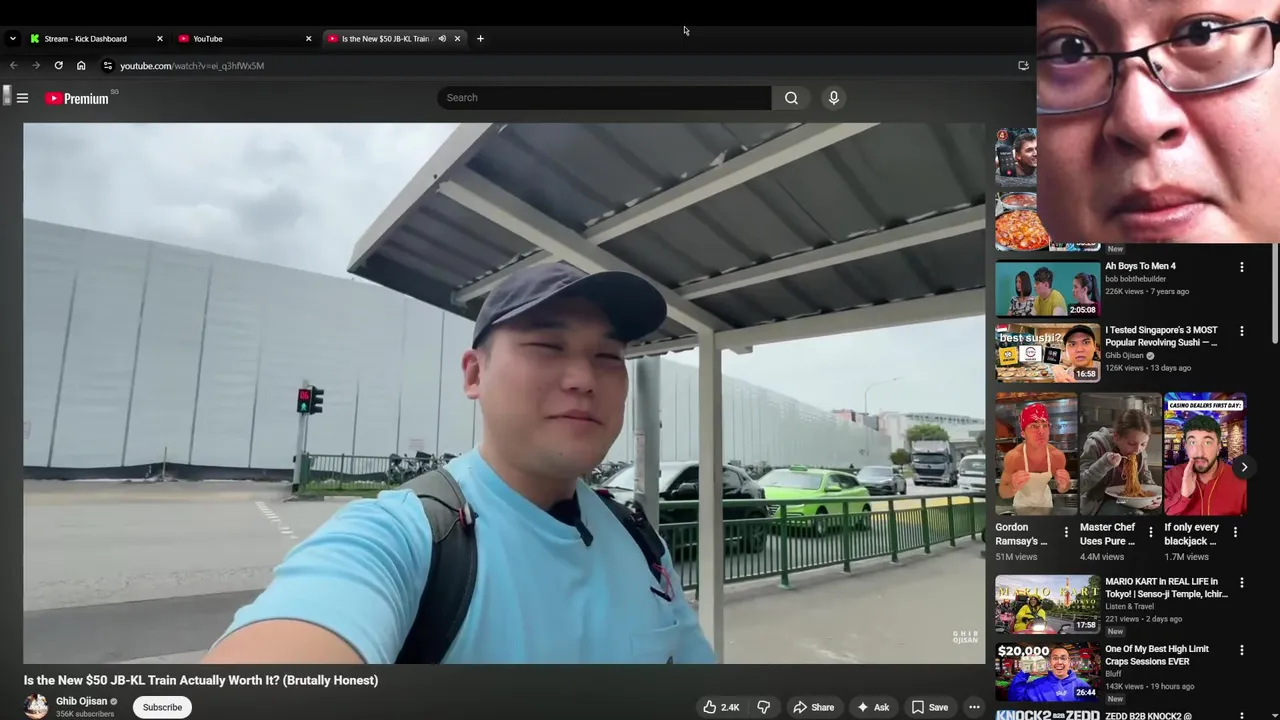The width and height of the screenshot is (1280, 720).
Task: Save the video to a playlist
Action: 929,707
